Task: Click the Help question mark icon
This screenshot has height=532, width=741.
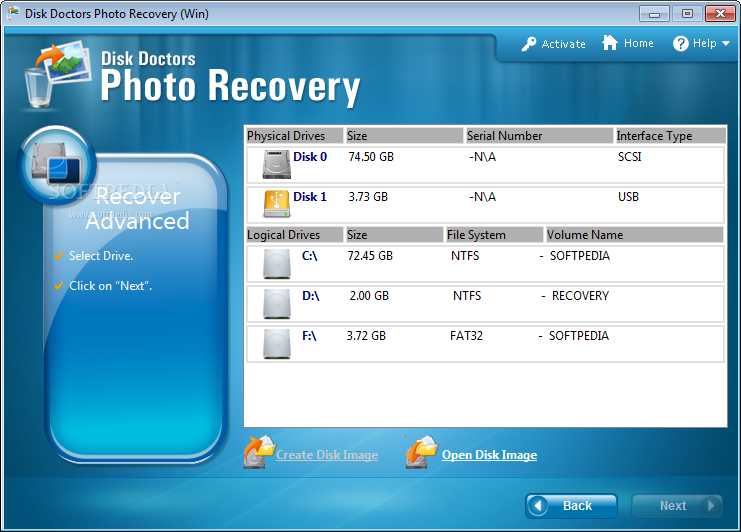Action: pos(681,43)
